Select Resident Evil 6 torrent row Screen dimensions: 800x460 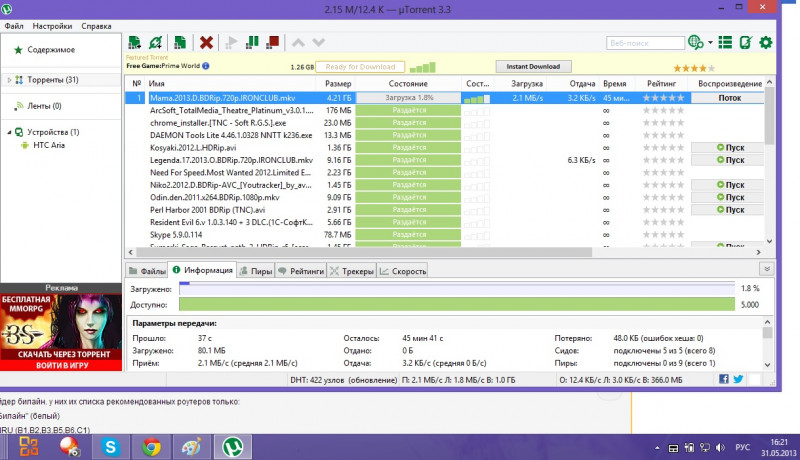(x=444, y=222)
